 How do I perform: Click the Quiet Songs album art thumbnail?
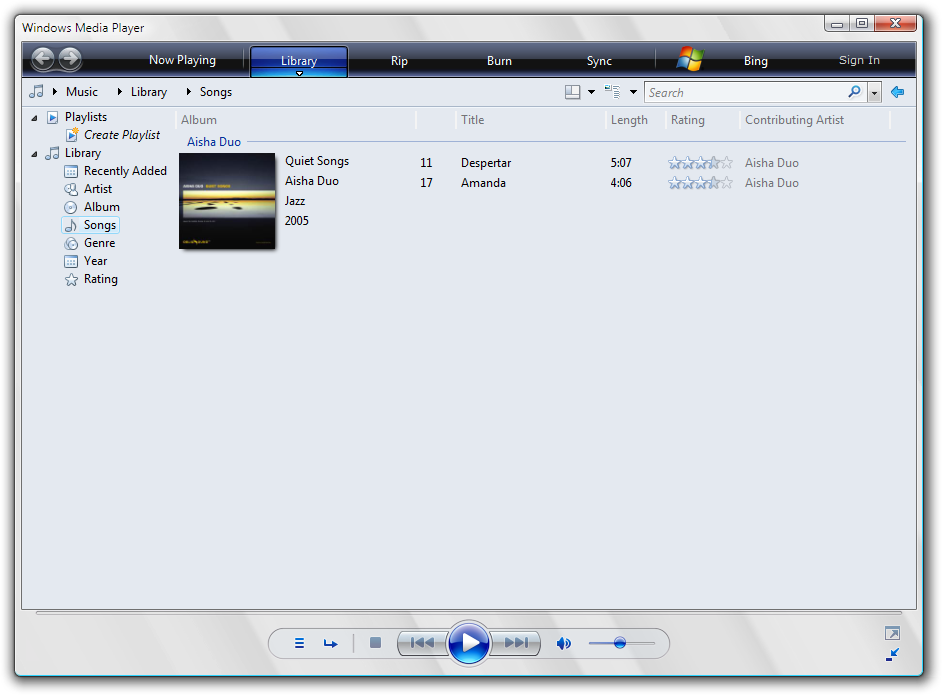227,201
